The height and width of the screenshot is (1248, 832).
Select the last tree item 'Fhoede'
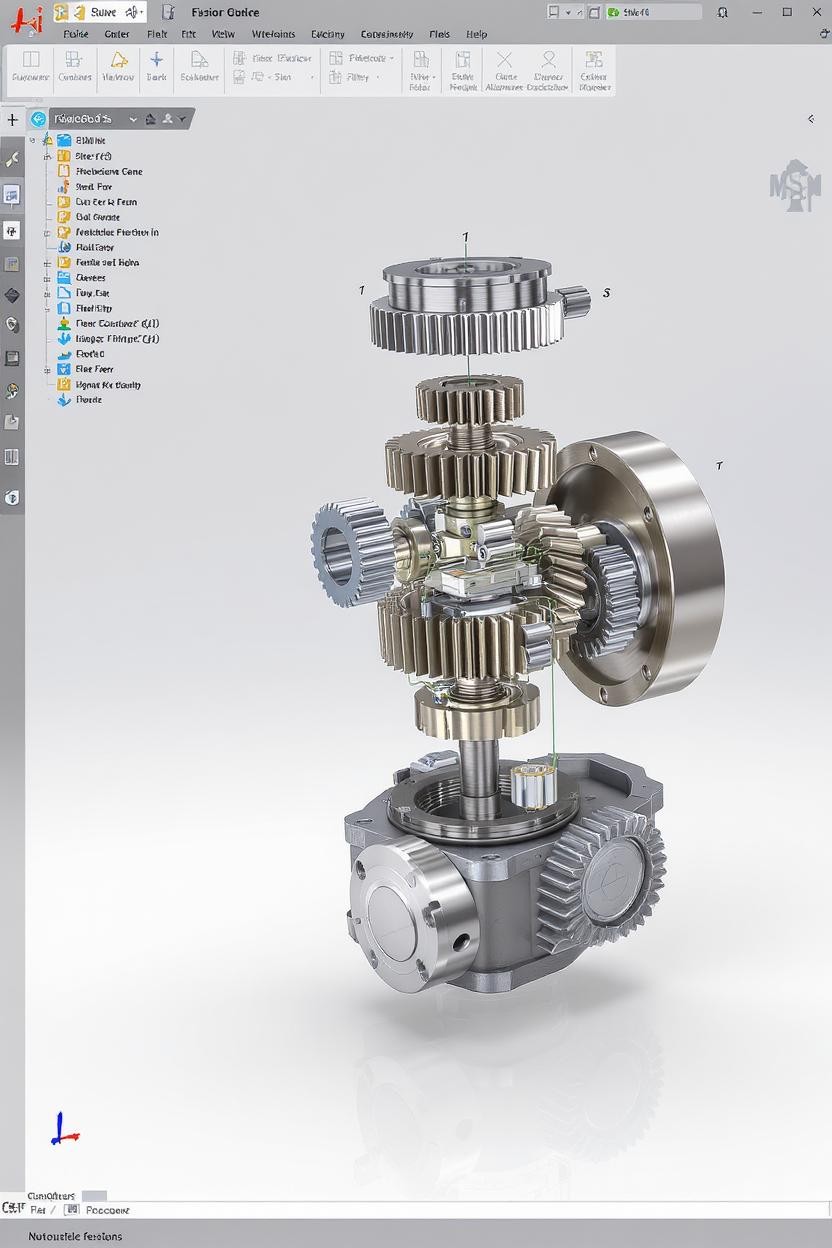click(x=89, y=400)
